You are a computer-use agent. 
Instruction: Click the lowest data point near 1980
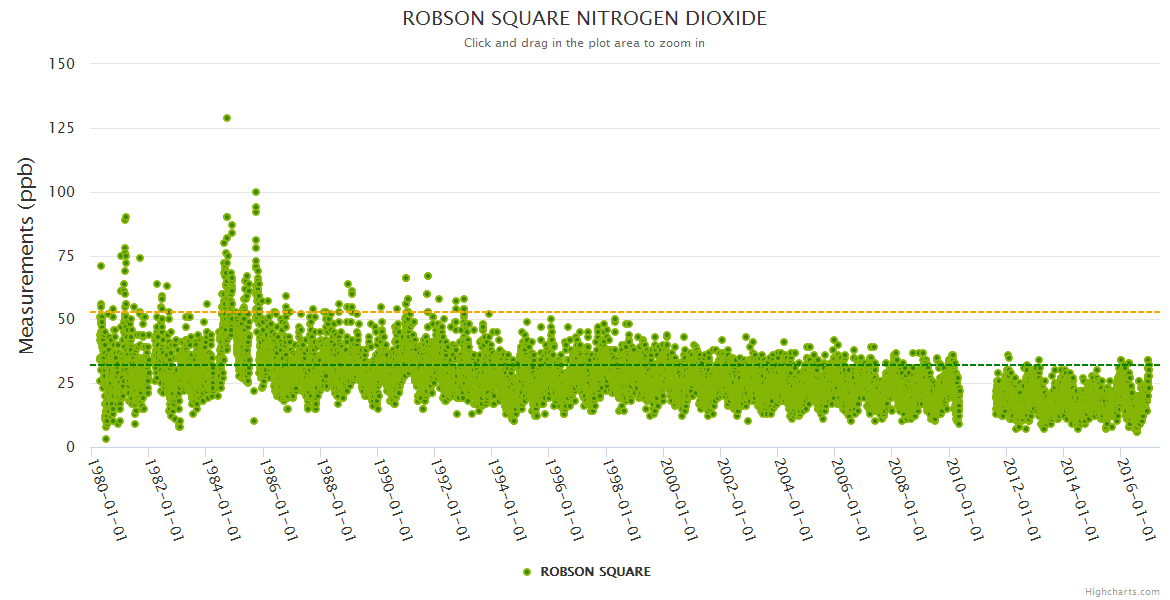[x=106, y=439]
